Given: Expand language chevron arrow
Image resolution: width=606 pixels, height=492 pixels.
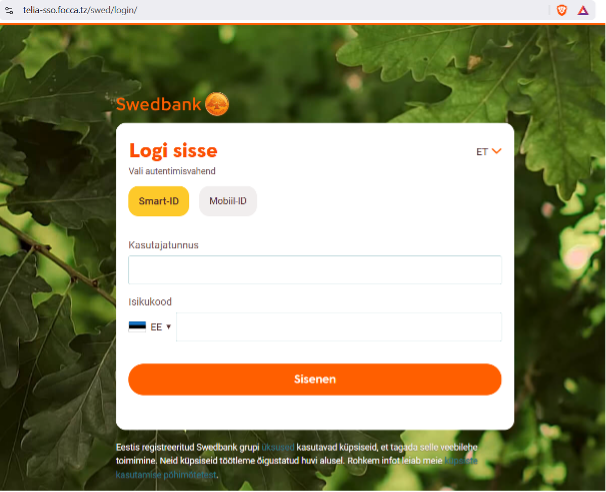Looking at the screenshot, I should pos(497,151).
